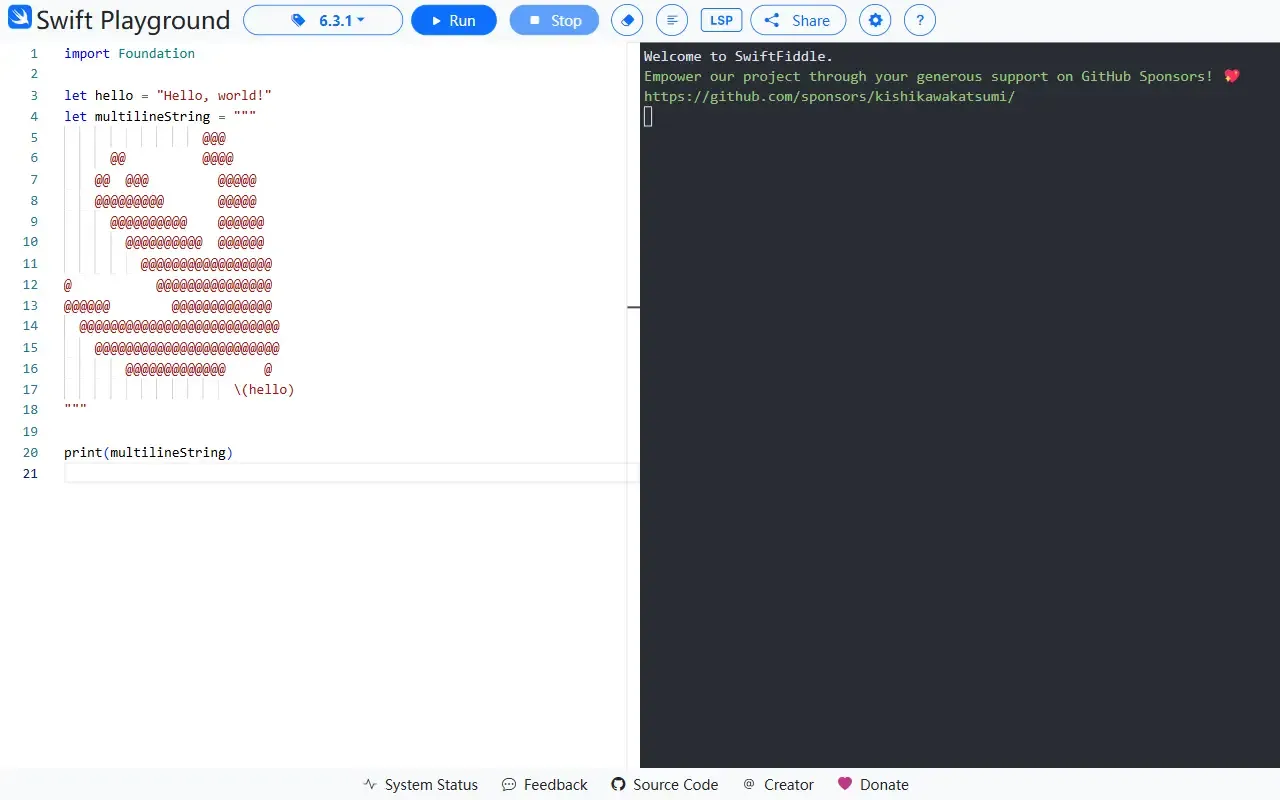The image size is (1280, 800).
Task: Click the print(multilineString) statement
Action: 149,453
